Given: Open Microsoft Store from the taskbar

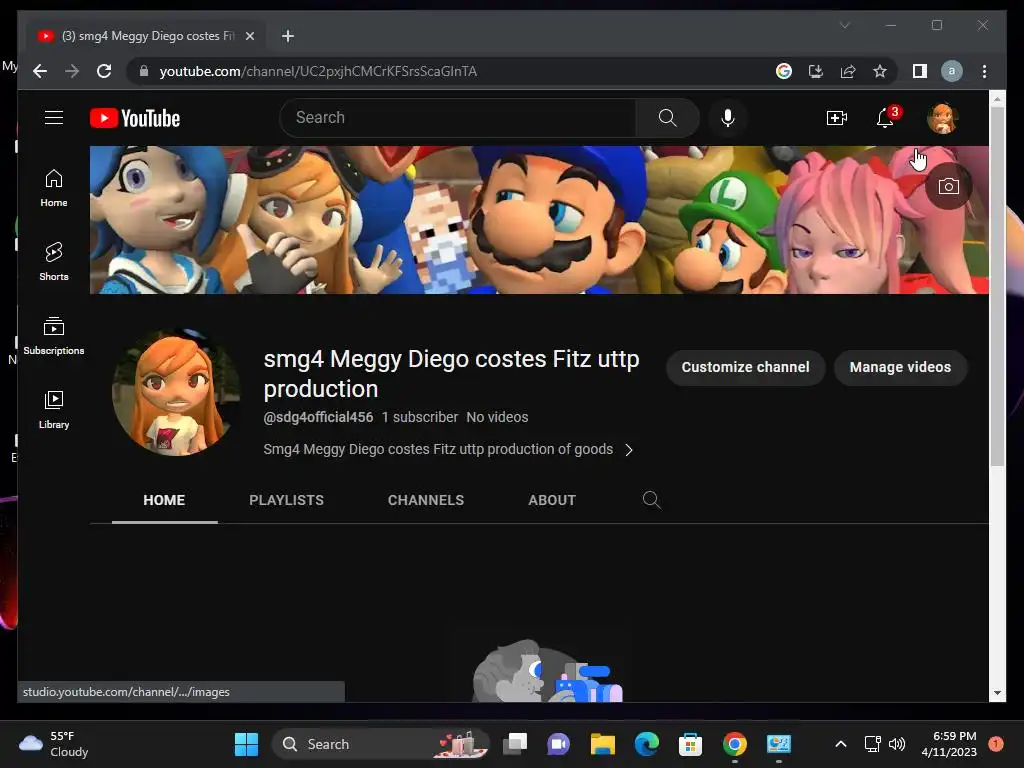Looking at the screenshot, I should coord(690,744).
